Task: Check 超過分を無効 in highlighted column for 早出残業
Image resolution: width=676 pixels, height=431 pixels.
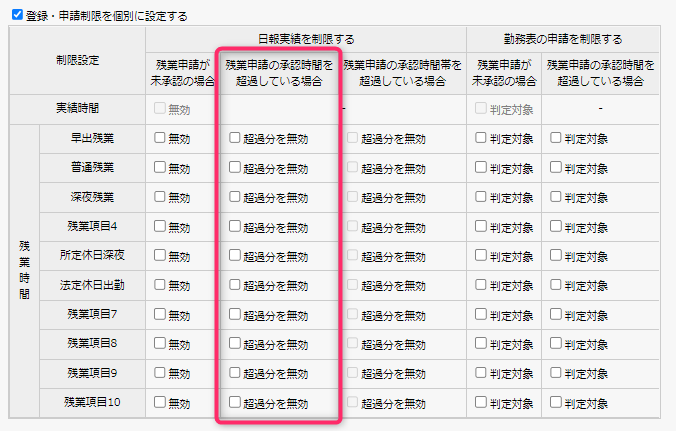Action: [235, 137]
